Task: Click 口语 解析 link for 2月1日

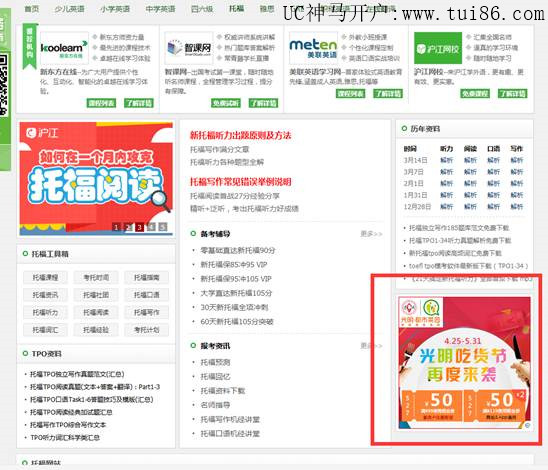Action: 493,183
